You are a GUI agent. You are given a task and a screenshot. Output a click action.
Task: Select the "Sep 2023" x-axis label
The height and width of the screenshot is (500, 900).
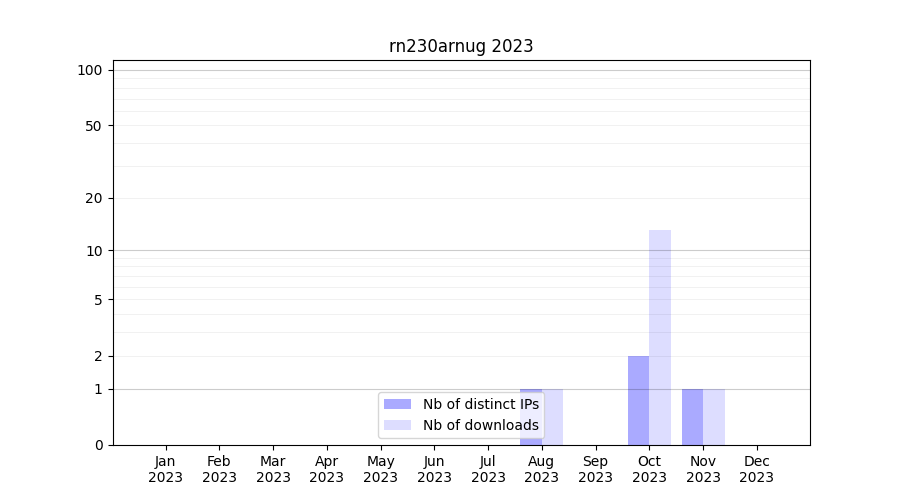[595, 469]
